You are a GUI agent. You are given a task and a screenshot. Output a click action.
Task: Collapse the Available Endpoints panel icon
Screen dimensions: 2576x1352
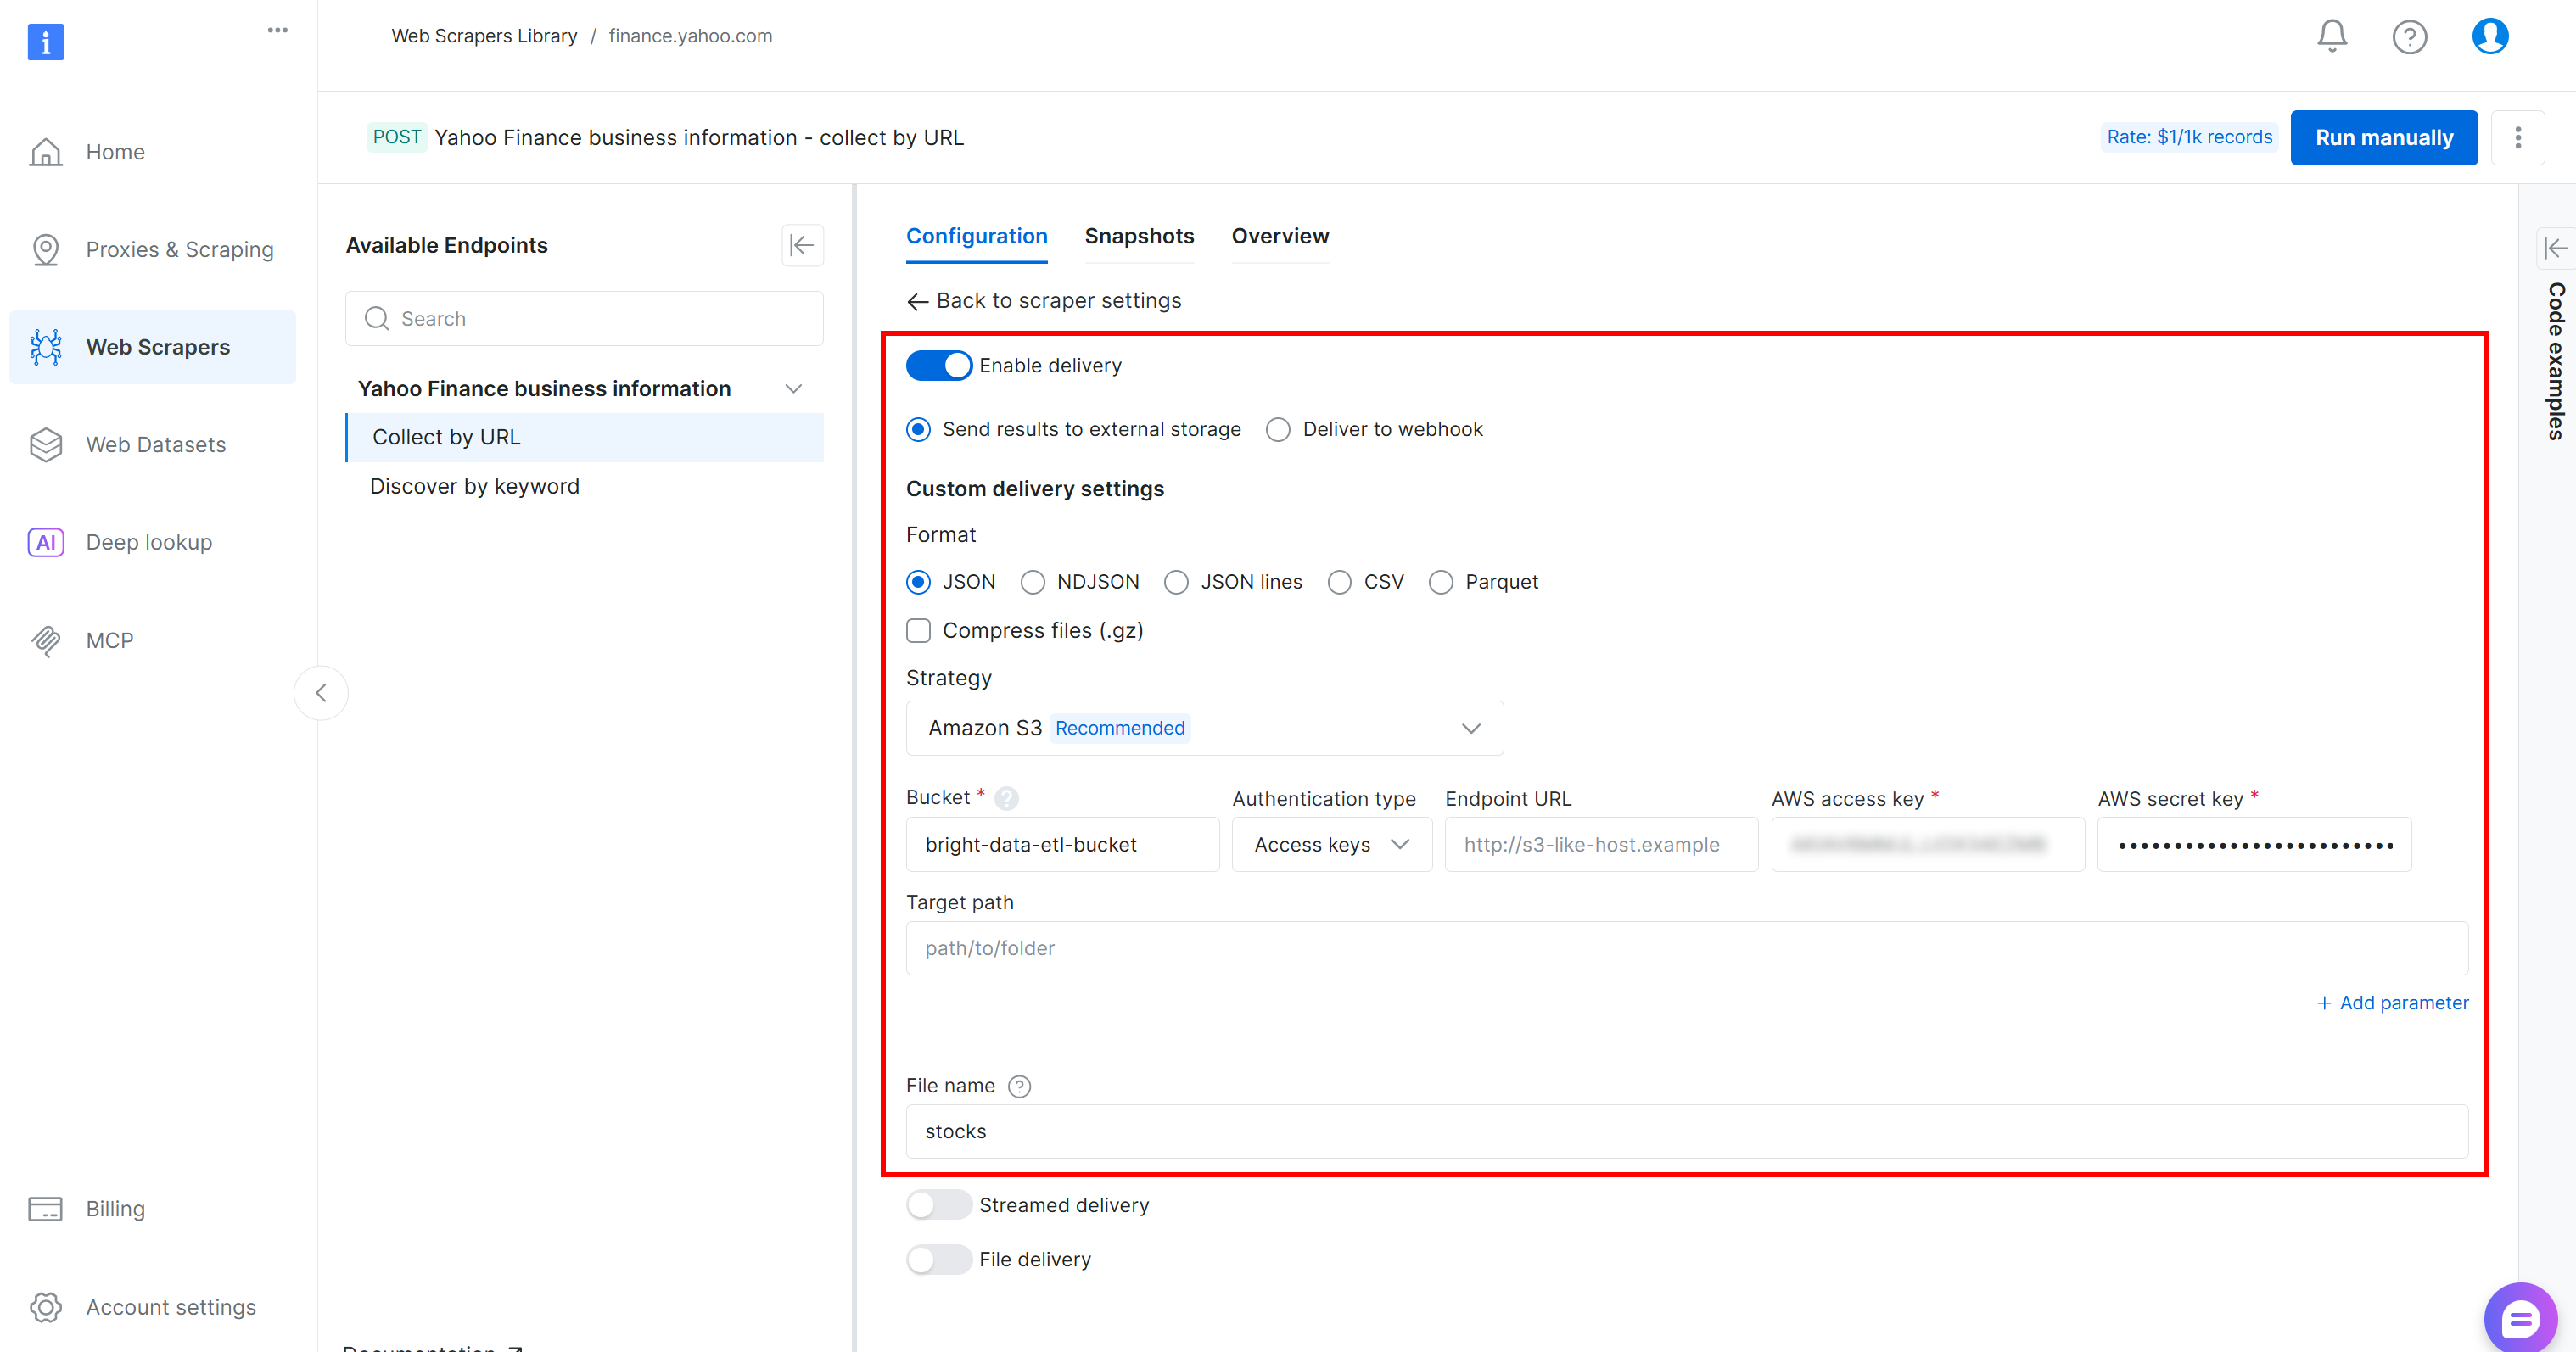[802, 245]
